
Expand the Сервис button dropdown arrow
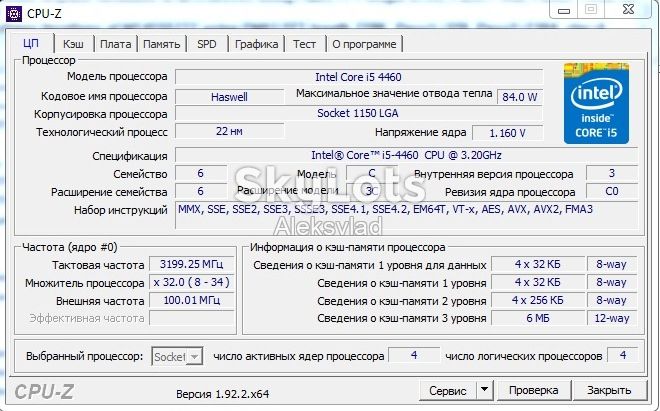coord(484,390)
